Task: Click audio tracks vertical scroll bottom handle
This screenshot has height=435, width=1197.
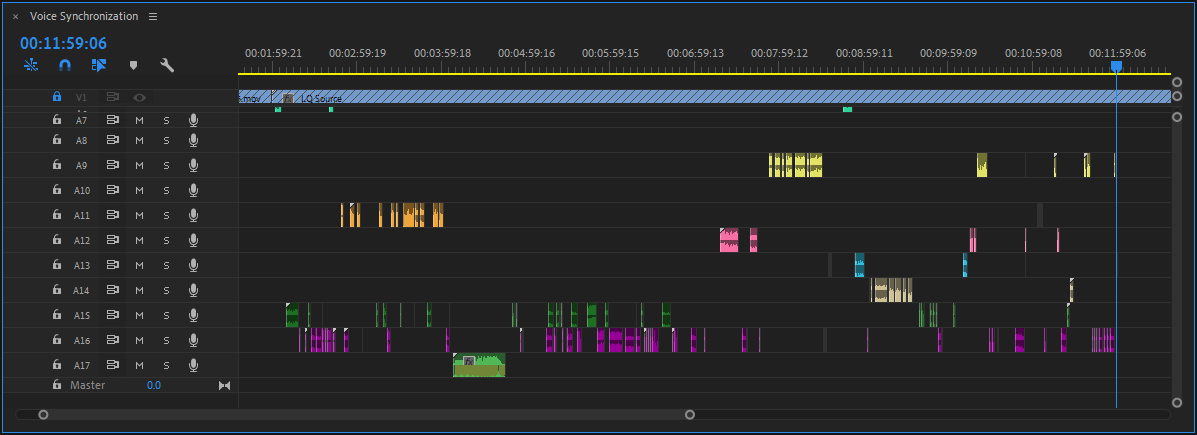Action: pos(1176,402)
